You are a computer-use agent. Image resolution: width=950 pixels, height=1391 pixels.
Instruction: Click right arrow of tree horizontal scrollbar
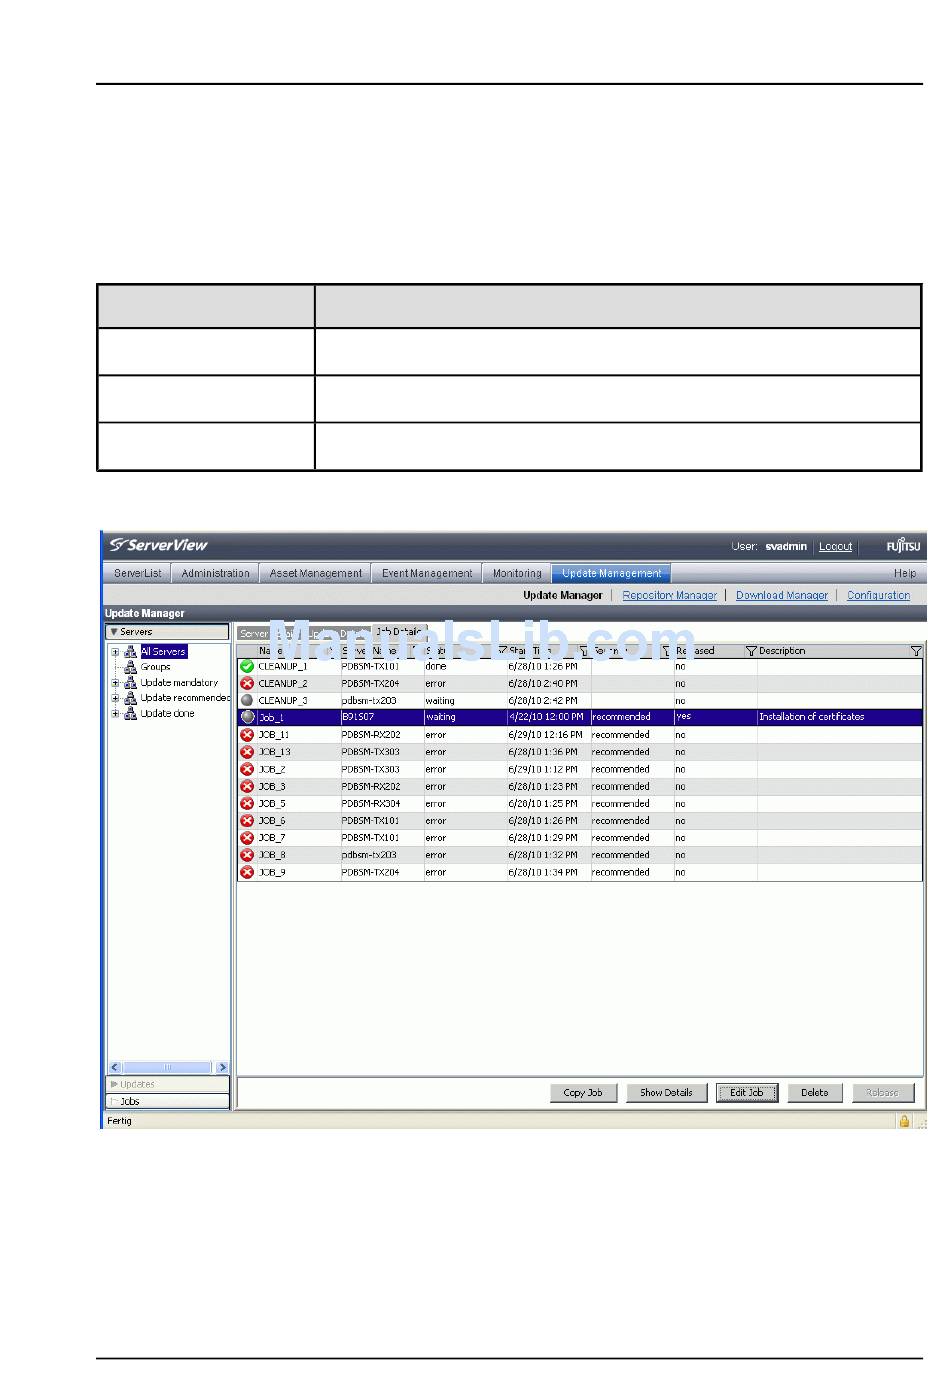[222, 1067]
